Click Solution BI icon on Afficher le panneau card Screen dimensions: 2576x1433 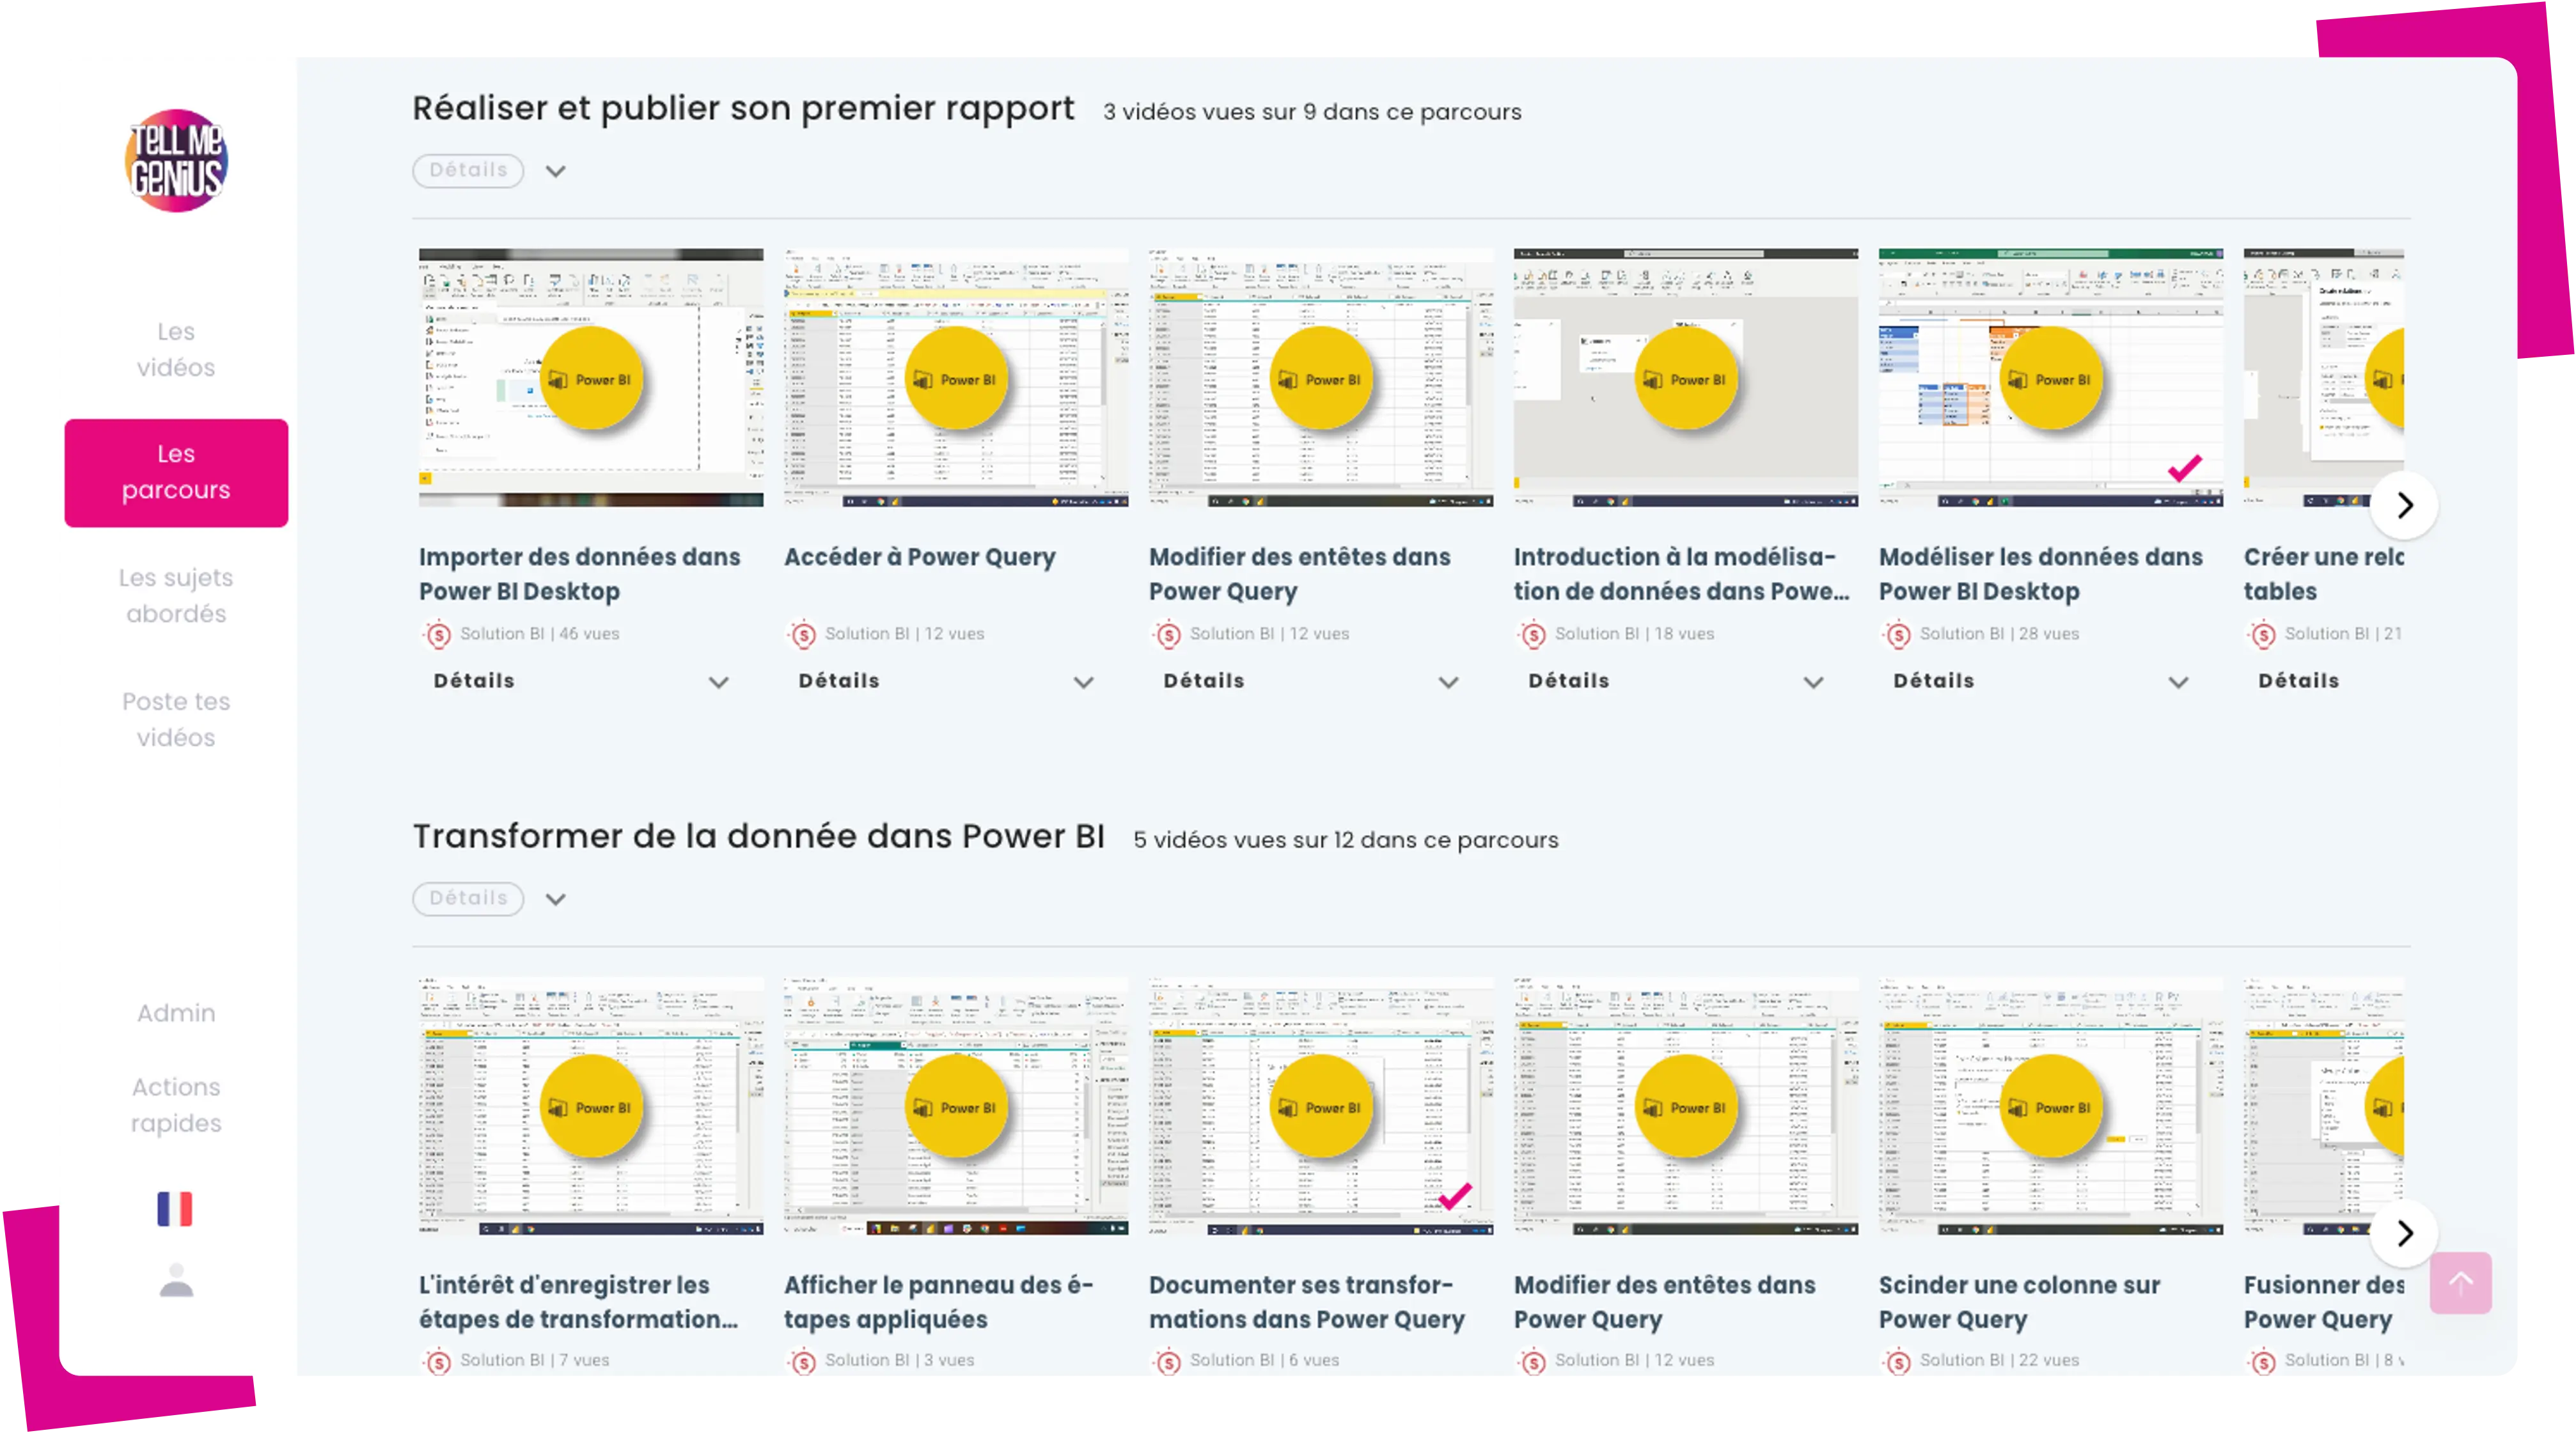point(803,1361)
